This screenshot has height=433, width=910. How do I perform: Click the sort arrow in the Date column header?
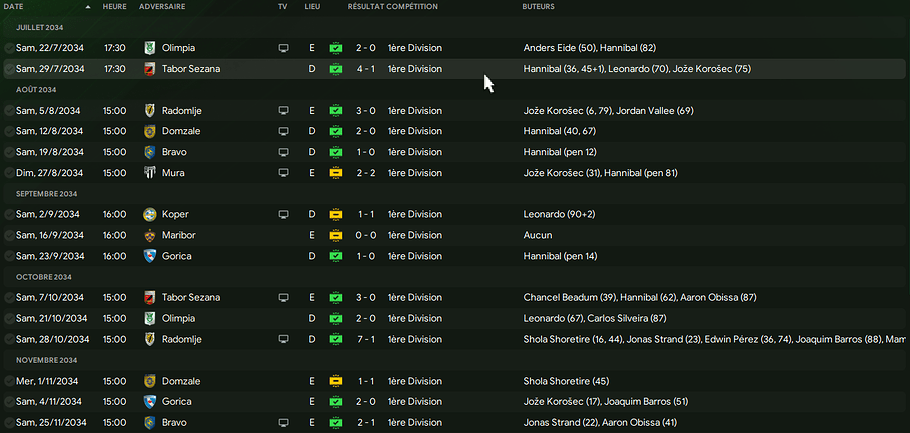click(x=88, y=7)
